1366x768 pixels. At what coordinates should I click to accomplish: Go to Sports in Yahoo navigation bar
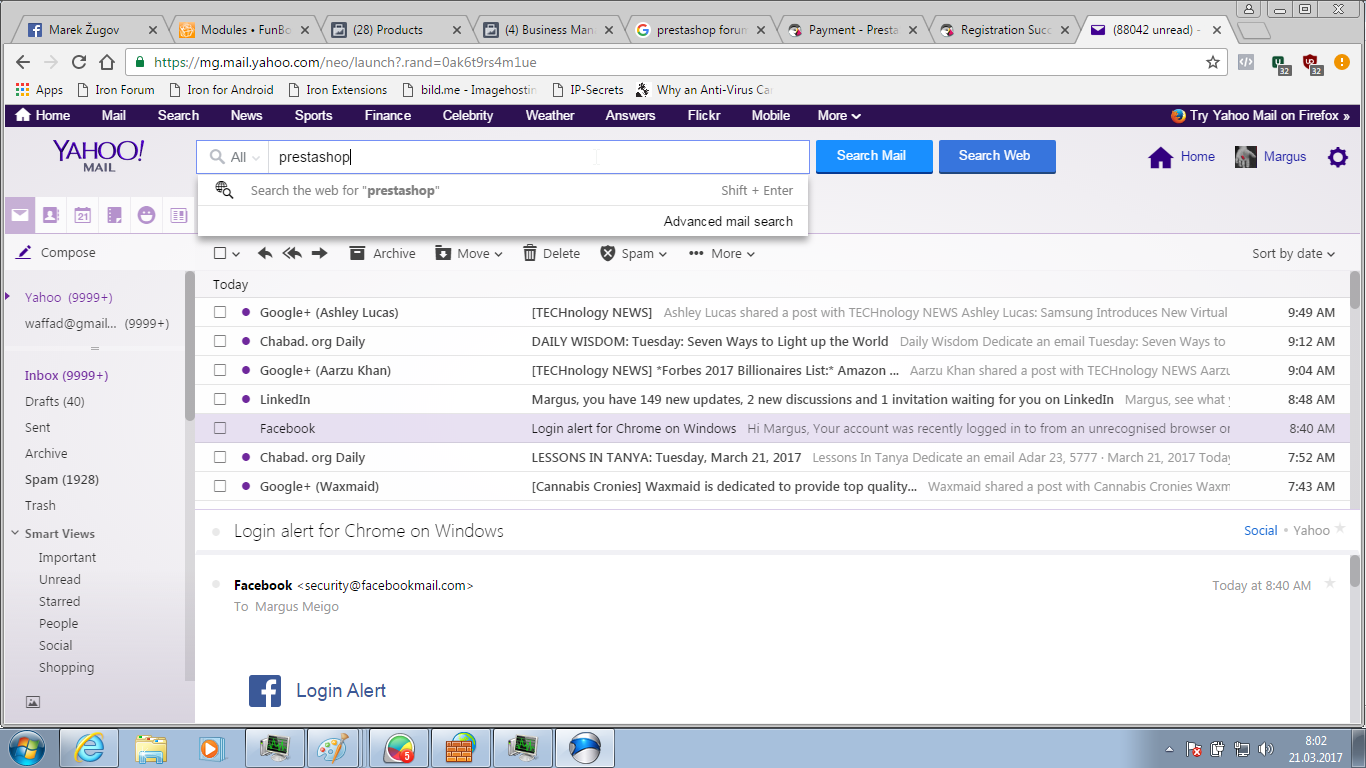[313, 116]
